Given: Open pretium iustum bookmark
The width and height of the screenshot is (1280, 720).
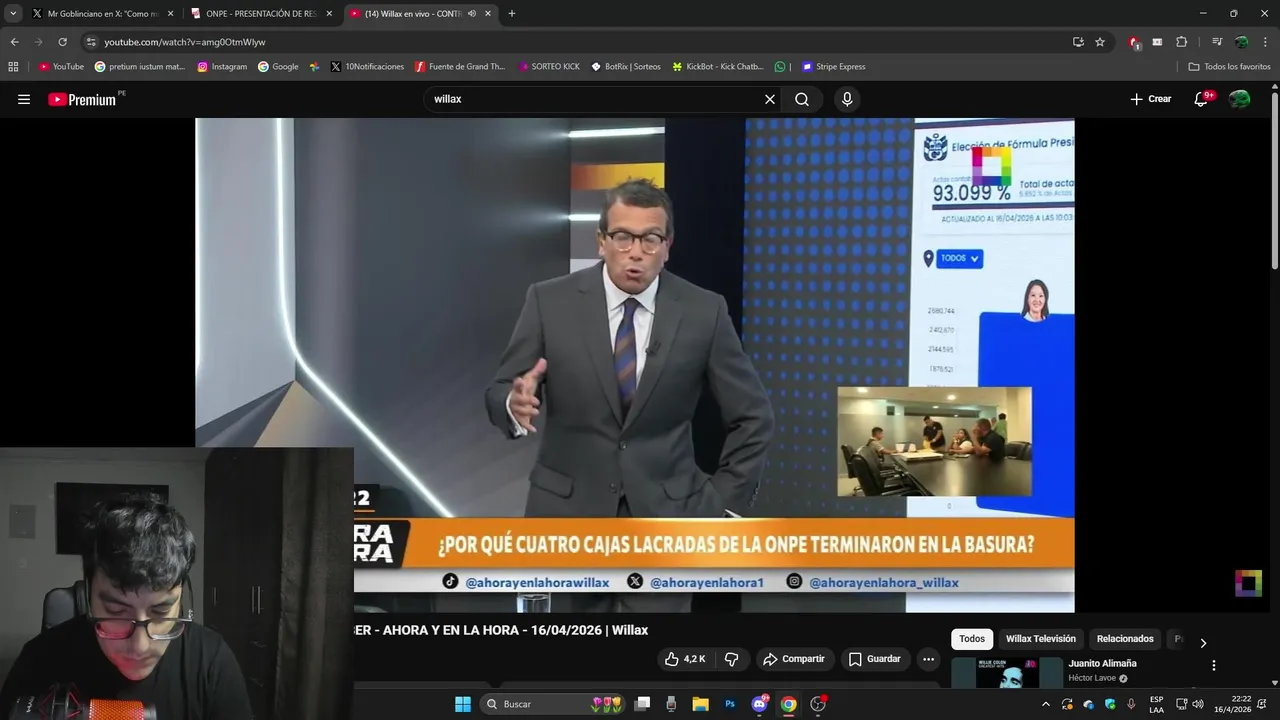Looking at the screenshot, I should [x=140, y=67].
